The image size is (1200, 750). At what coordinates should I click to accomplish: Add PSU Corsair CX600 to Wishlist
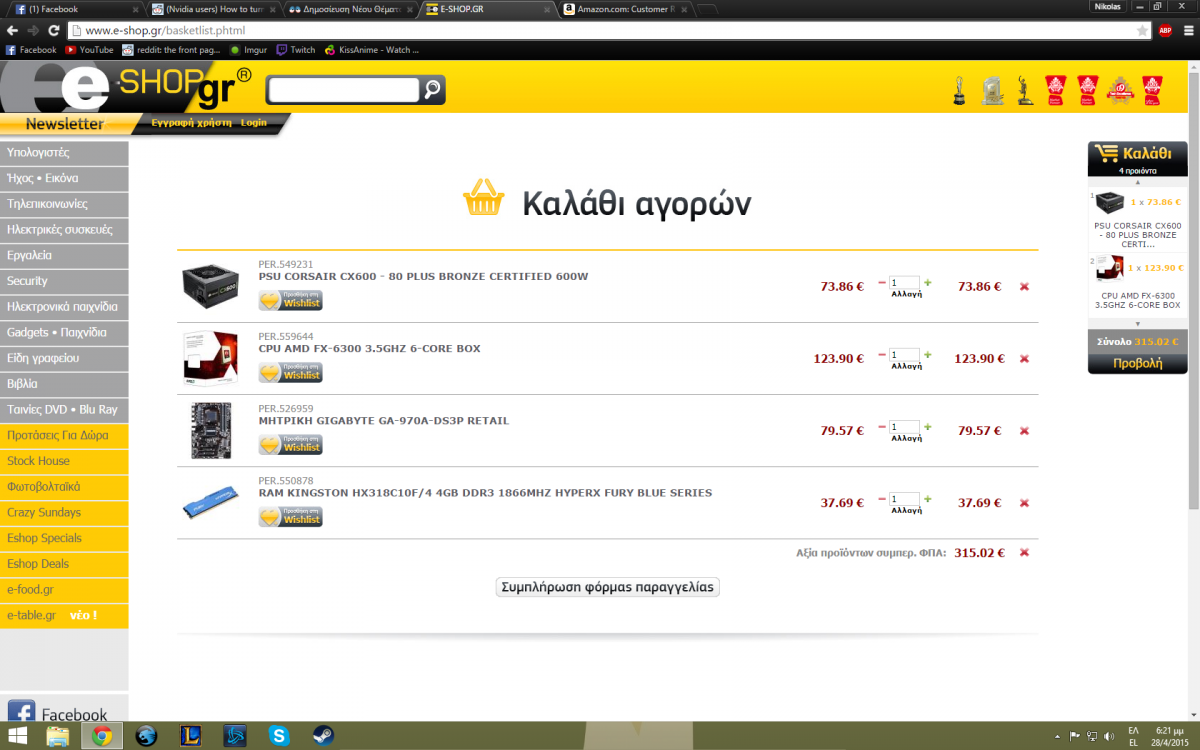click(x=291, y=301)
